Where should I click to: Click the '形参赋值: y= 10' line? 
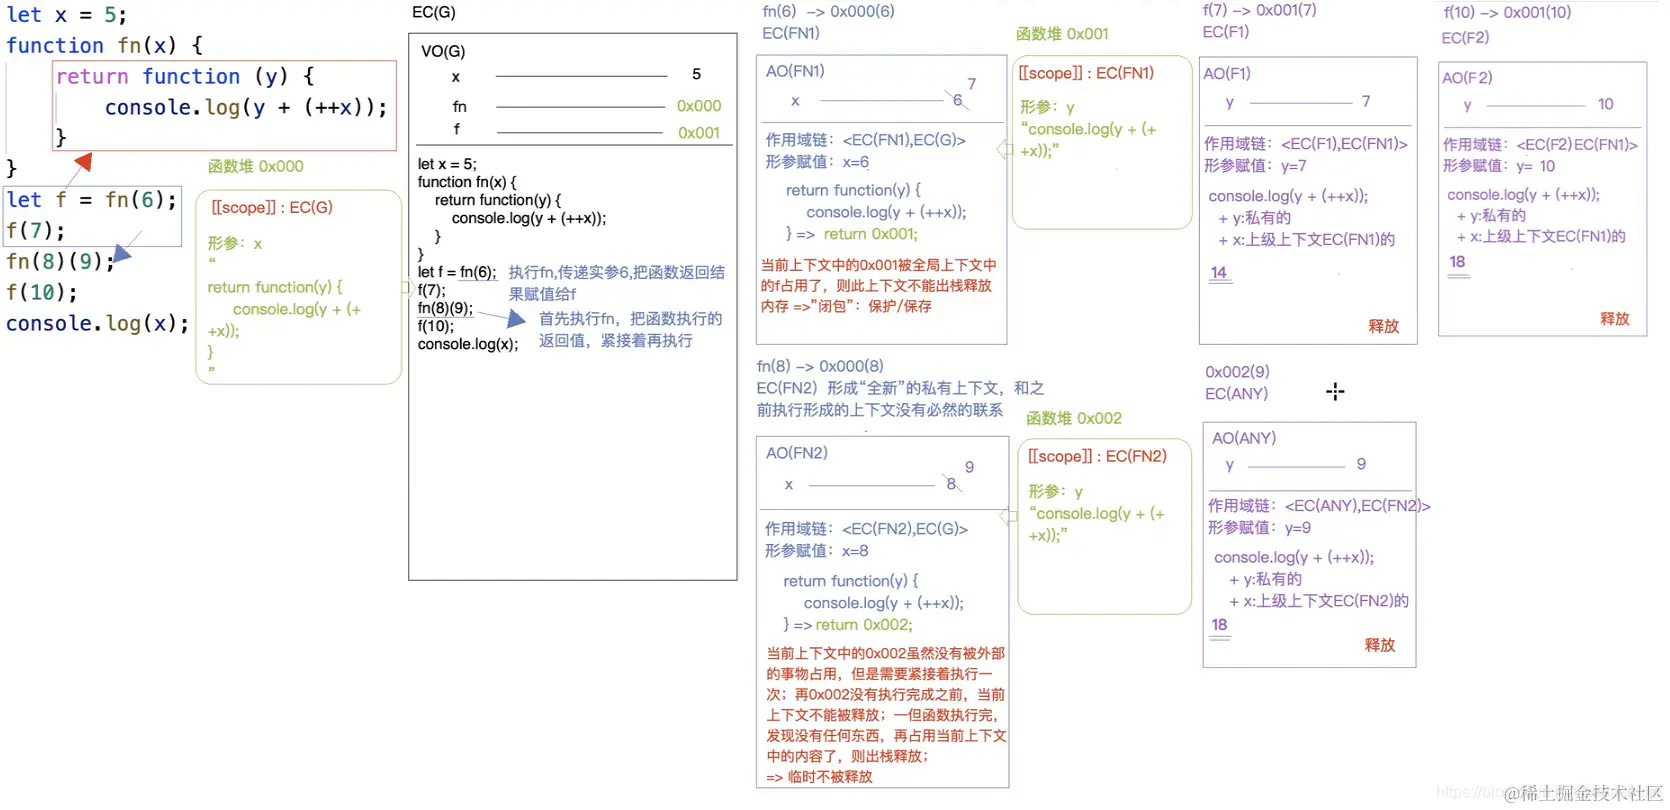[x=1499, y=166]
